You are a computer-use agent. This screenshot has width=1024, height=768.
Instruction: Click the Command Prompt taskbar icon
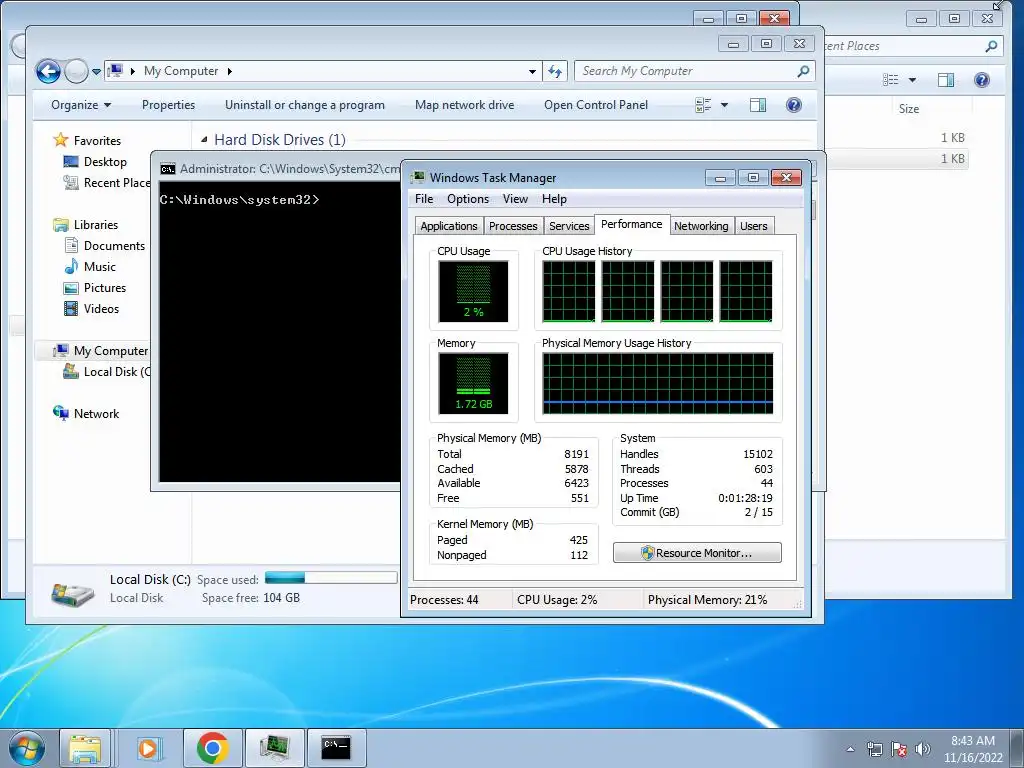(336, 748)
